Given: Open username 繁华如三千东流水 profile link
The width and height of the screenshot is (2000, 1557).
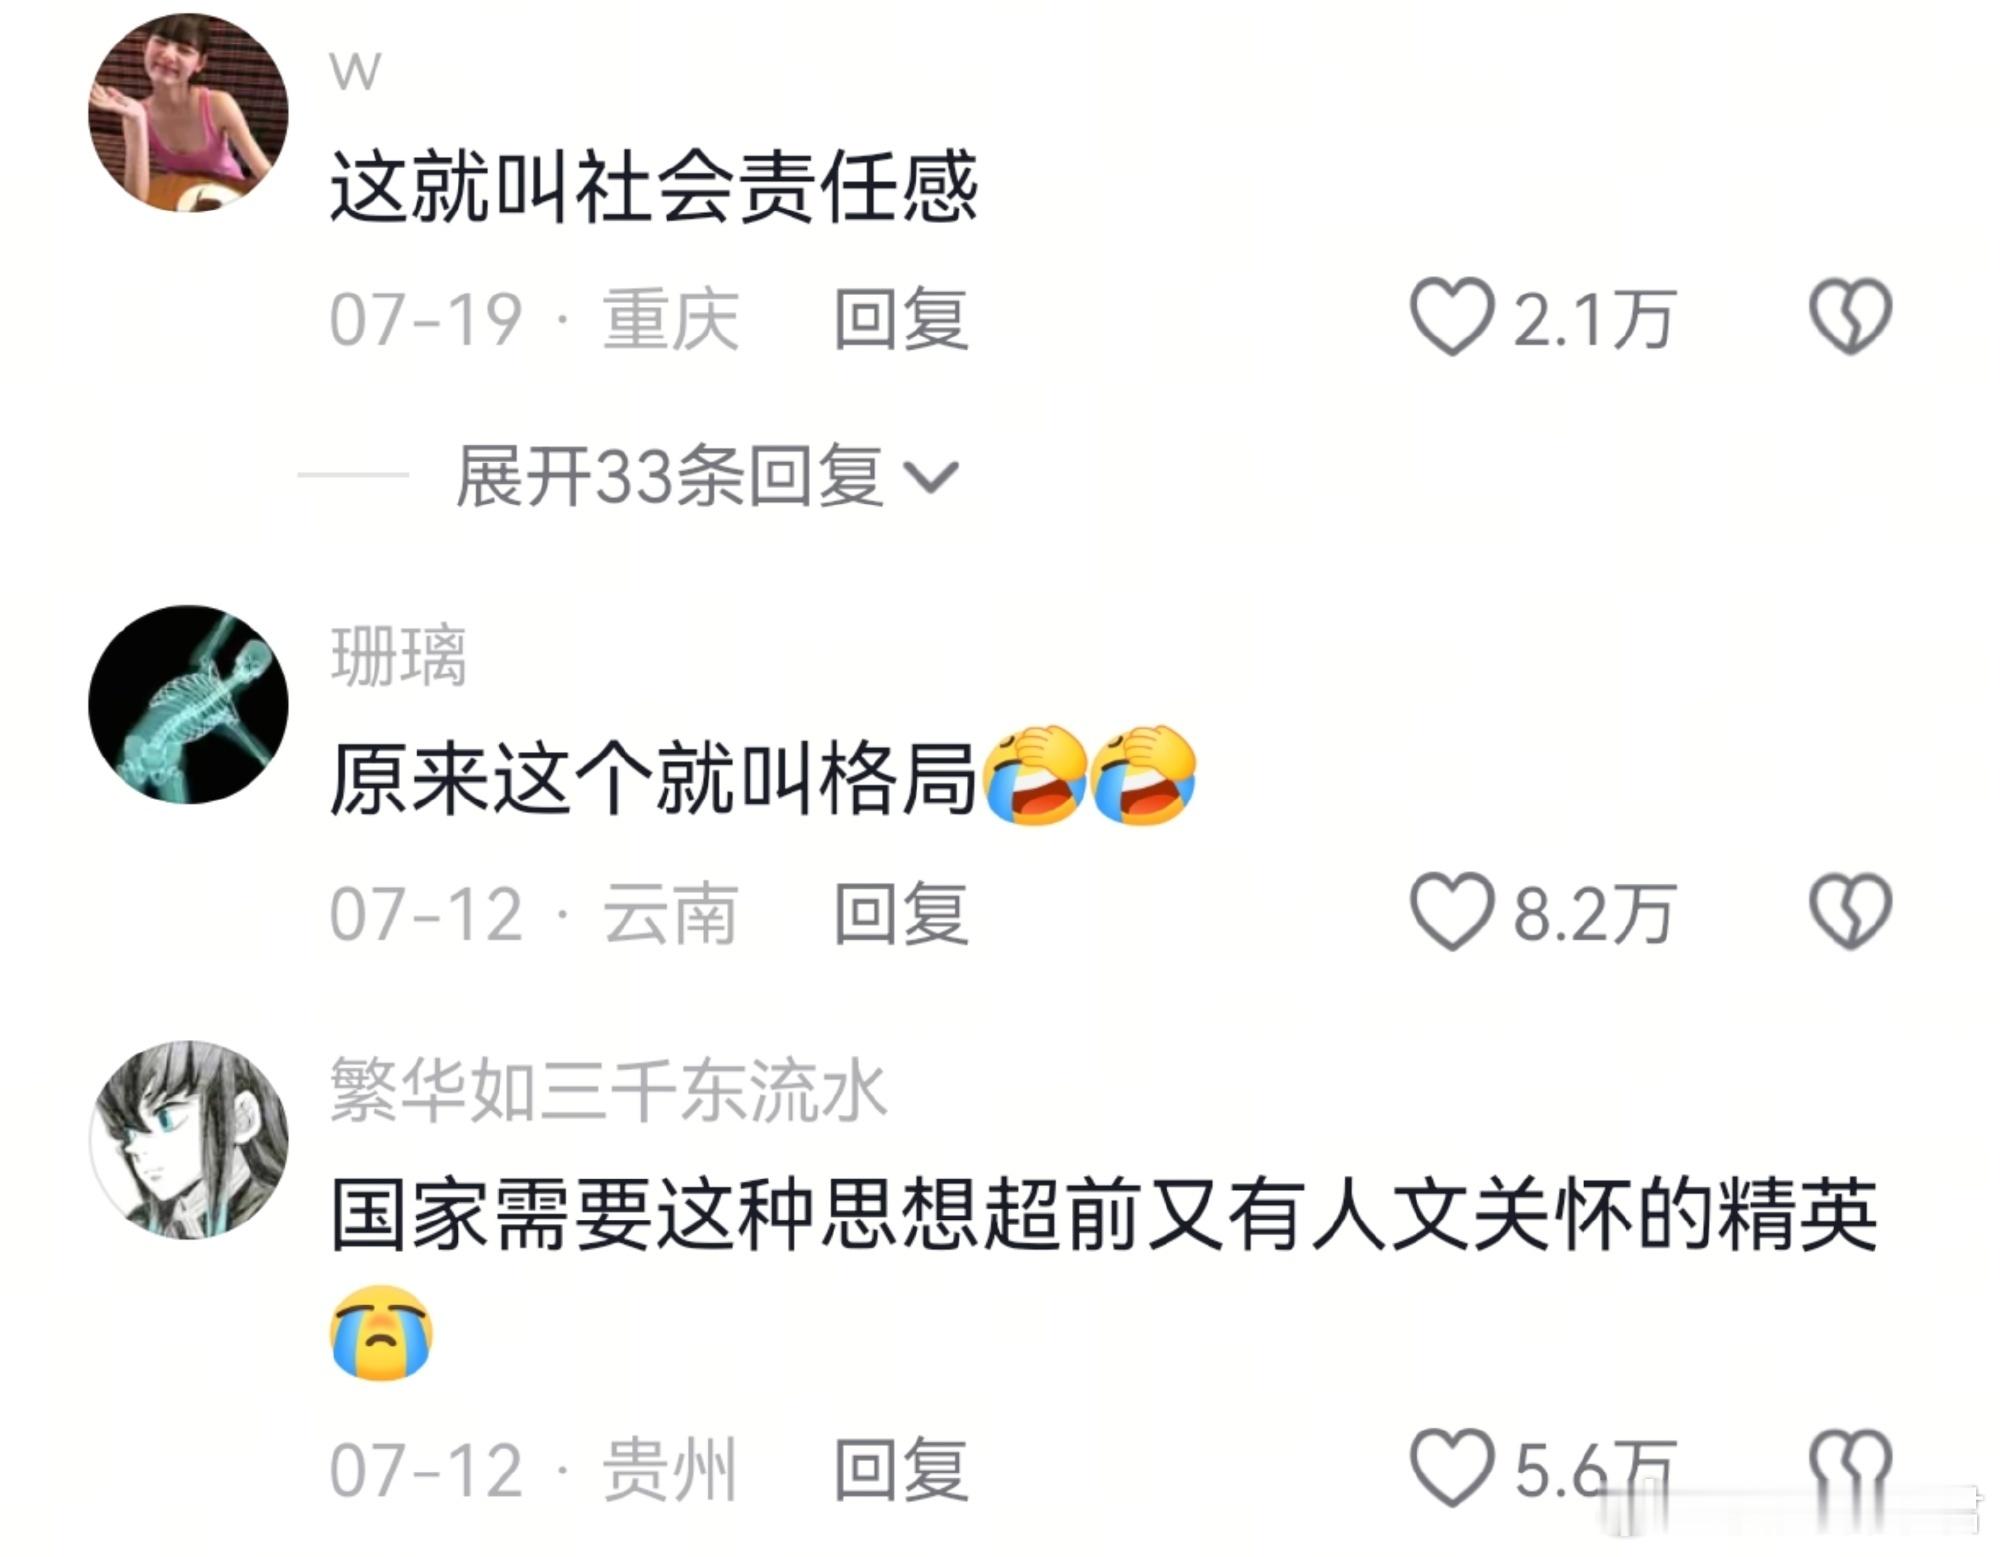Looking at the screenshot, I should pyautogui.click(x=608, y=1091).
